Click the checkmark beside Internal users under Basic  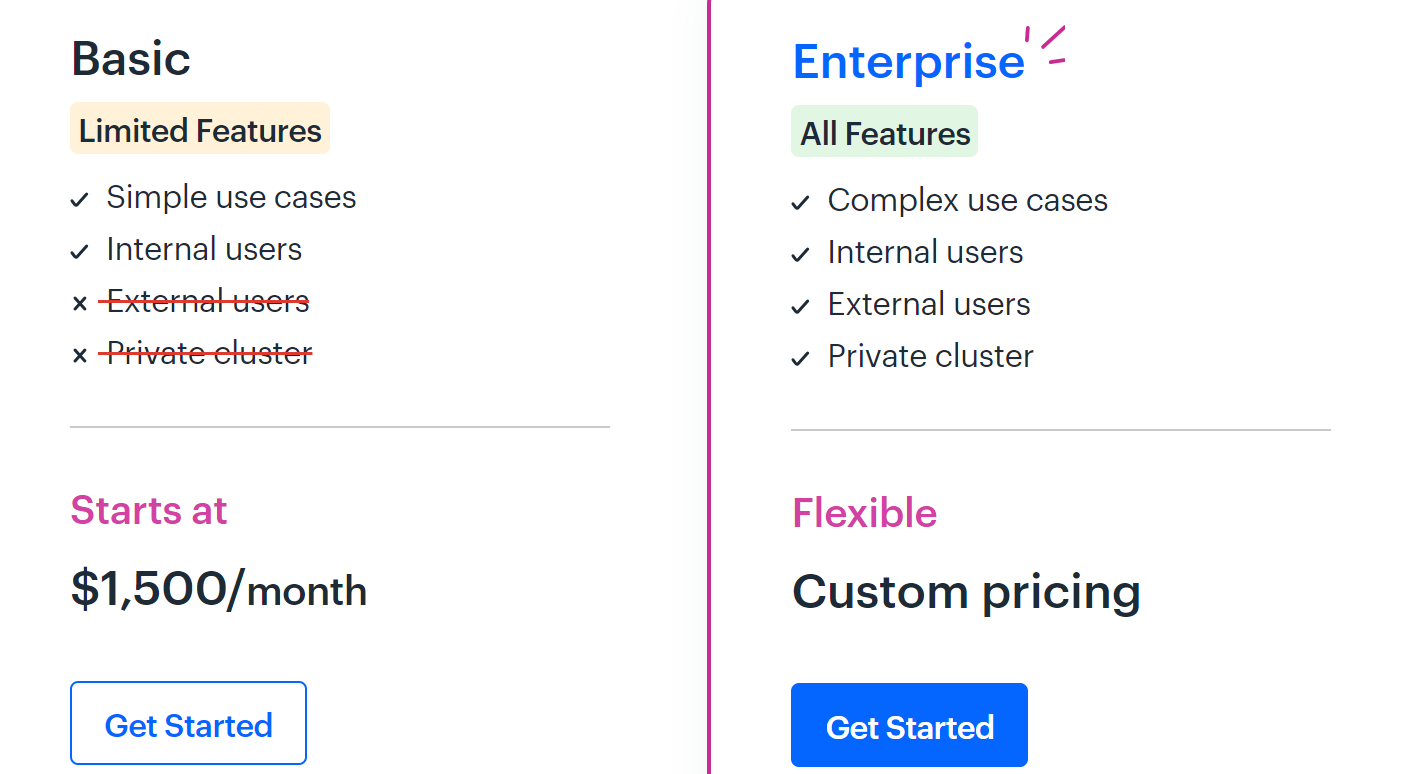point(80,251)
